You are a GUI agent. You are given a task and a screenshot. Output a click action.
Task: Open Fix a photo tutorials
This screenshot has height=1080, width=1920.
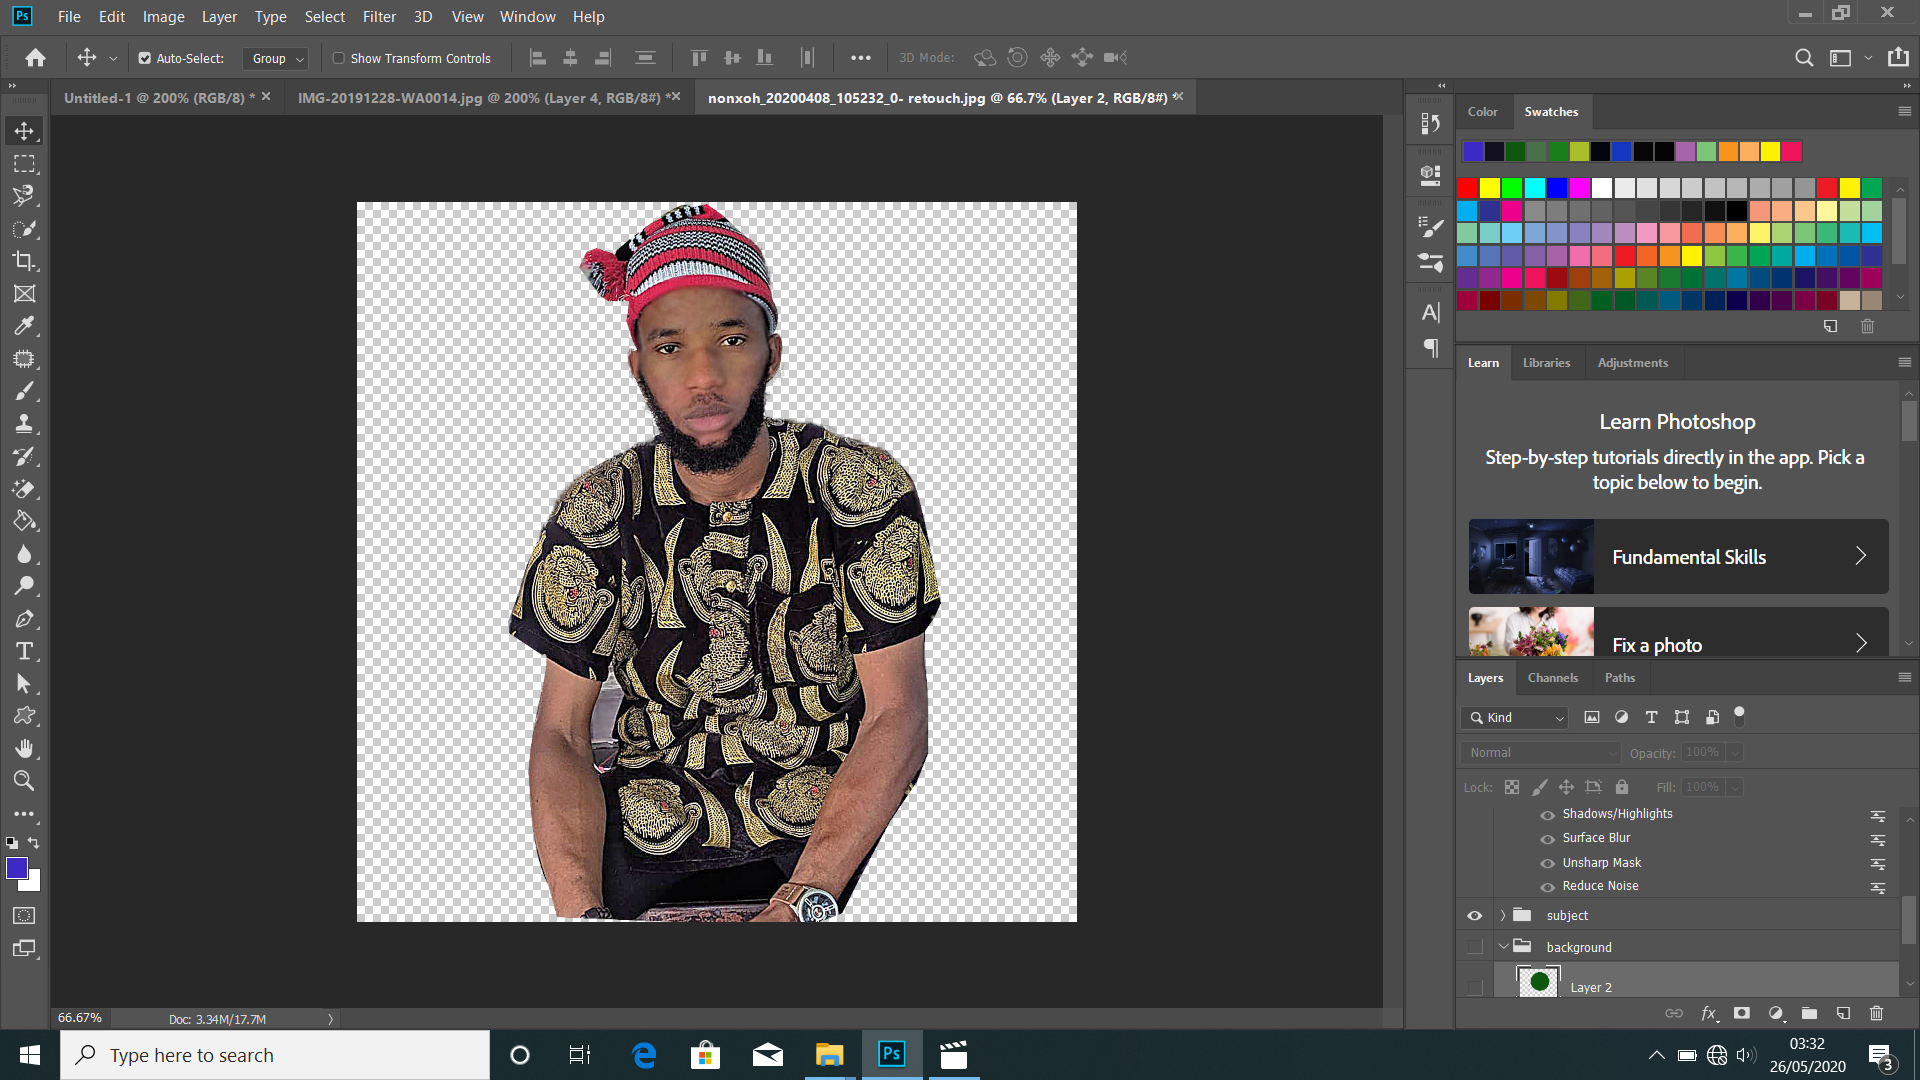point(1678,632)
